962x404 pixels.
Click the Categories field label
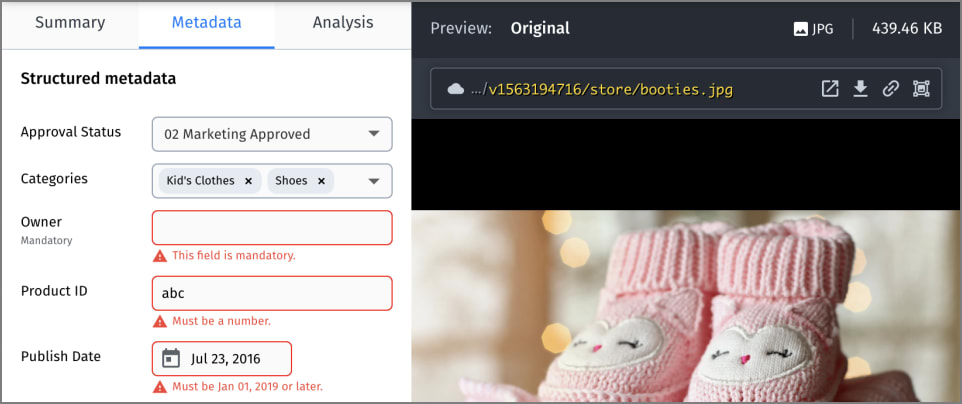[54, 179]
